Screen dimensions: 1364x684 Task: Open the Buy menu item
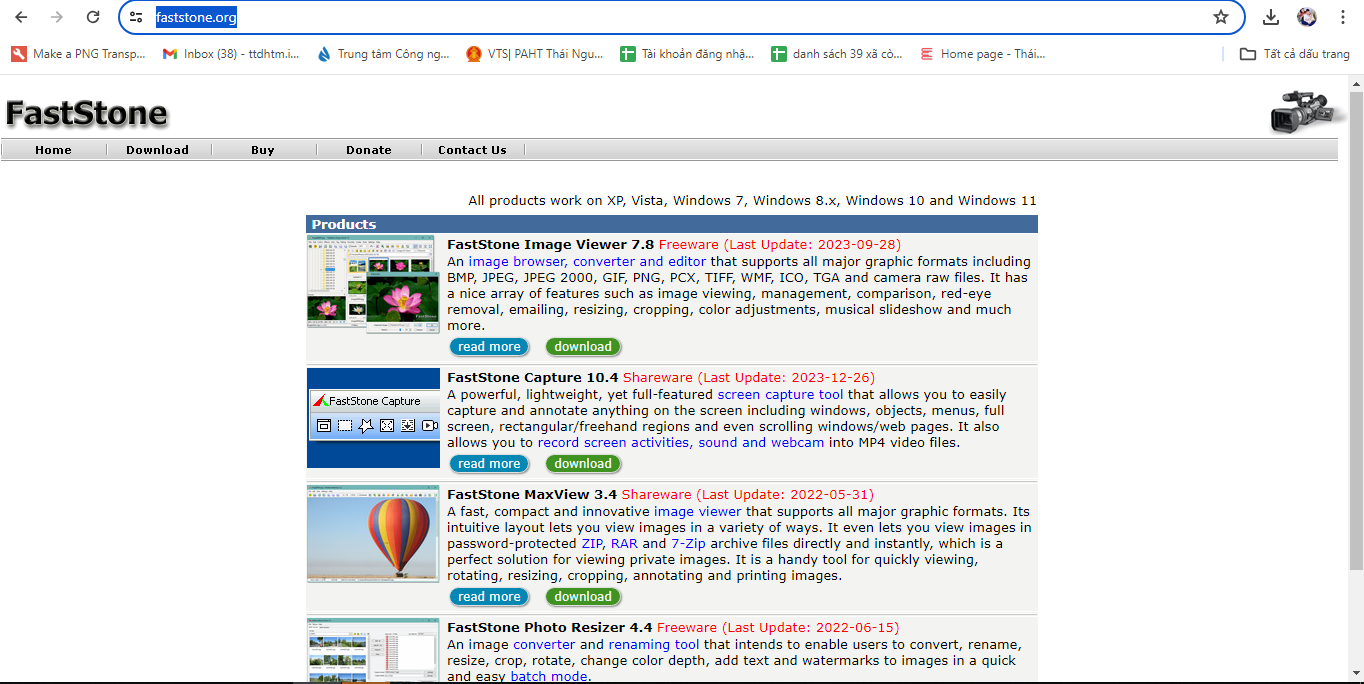tap(263, 150)
